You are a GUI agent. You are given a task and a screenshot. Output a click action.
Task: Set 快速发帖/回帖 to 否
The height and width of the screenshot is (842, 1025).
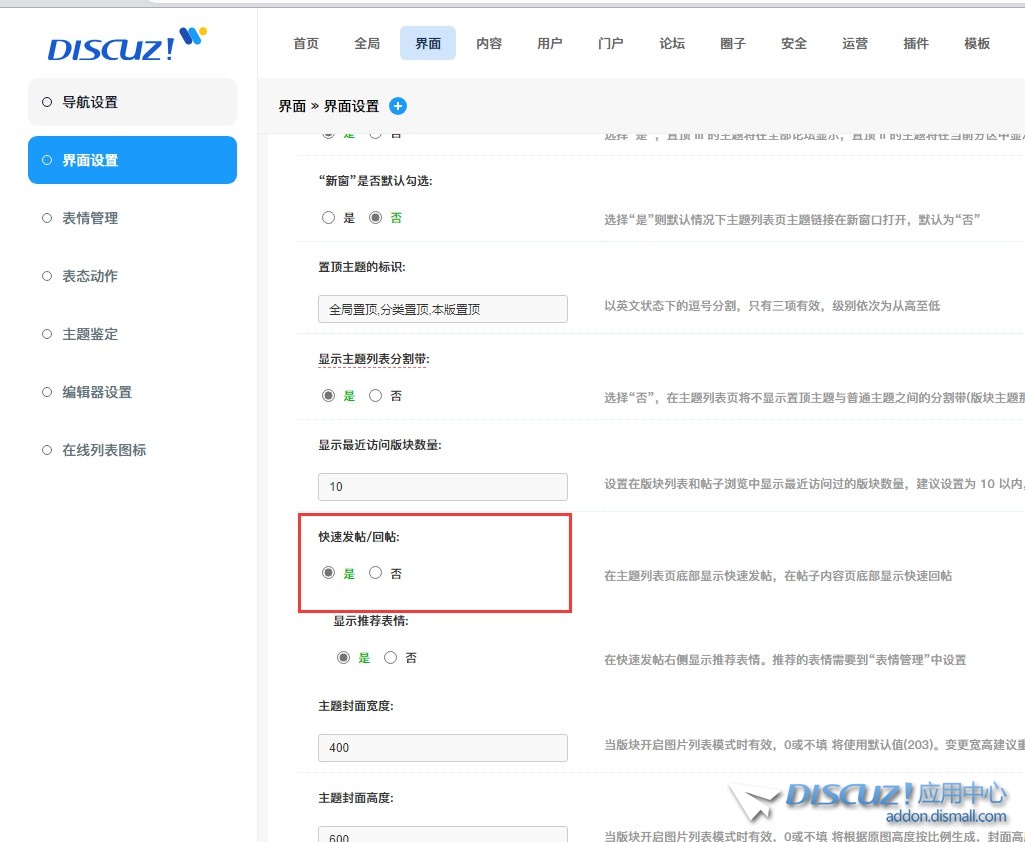click(x=376, y=573)
